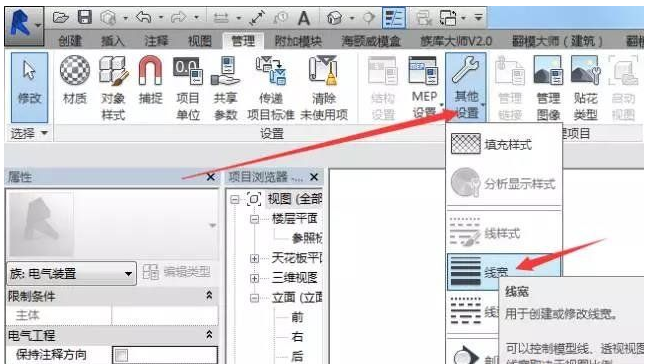Select the 修改 (Modify) arrow tool
Image resolution: width=647 pixels, height=364 pixels.
tap(29, 87)
